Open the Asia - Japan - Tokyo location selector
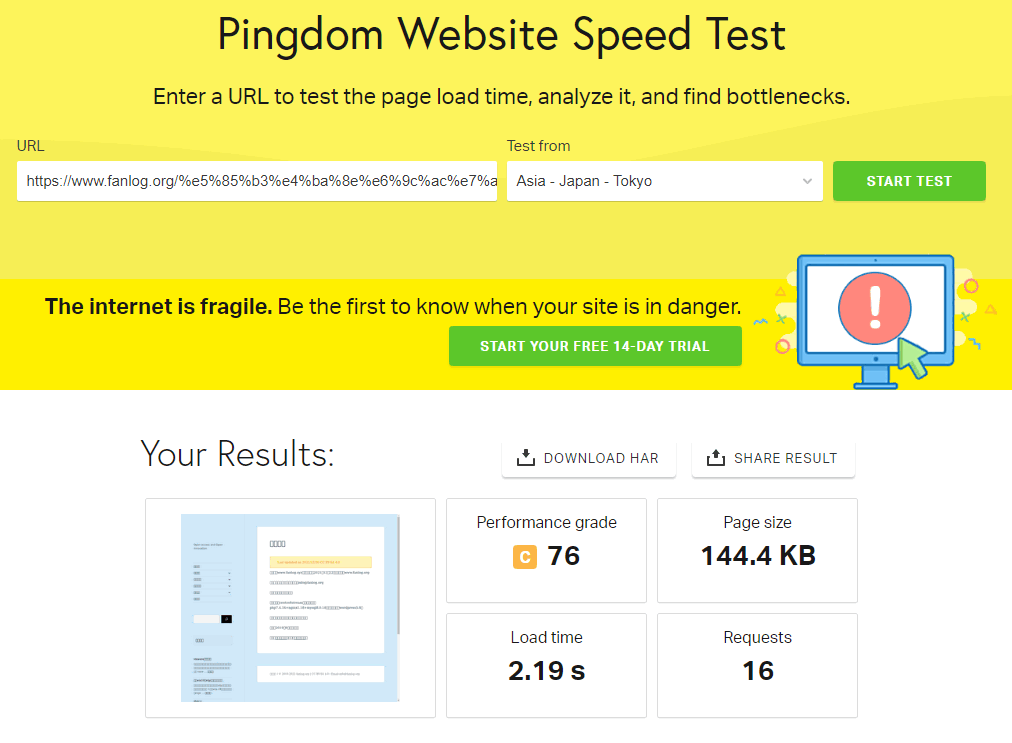This screenshot has width=1012, height=743. click(x=665, y=181)
